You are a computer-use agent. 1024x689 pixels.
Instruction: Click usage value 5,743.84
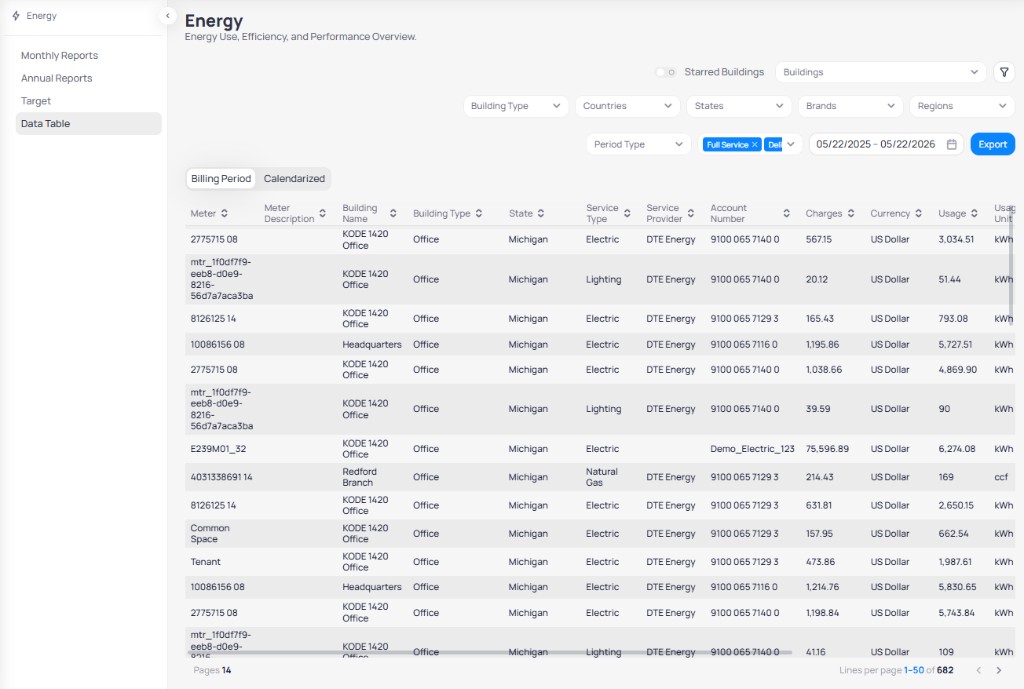(x=956, y=613)
